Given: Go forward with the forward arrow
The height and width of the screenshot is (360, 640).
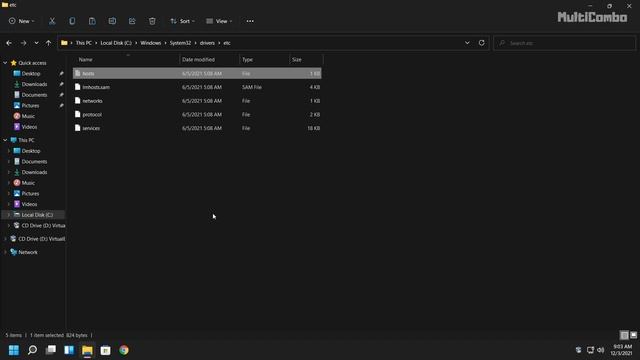Looking at the screenshot, I should (x=23, y=43).
